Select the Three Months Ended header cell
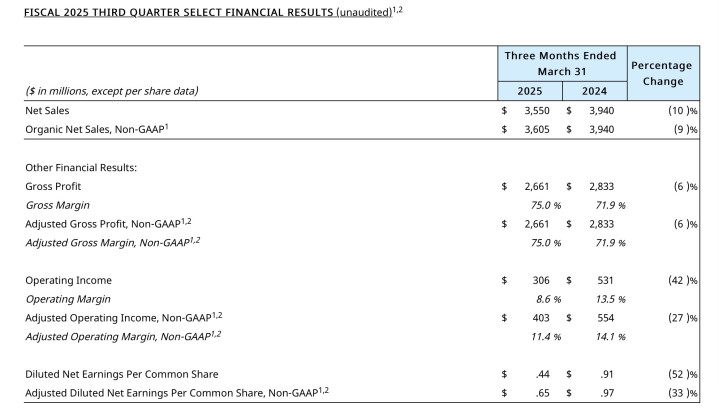This screenshot has width=719, height=416. pos(562,64)
